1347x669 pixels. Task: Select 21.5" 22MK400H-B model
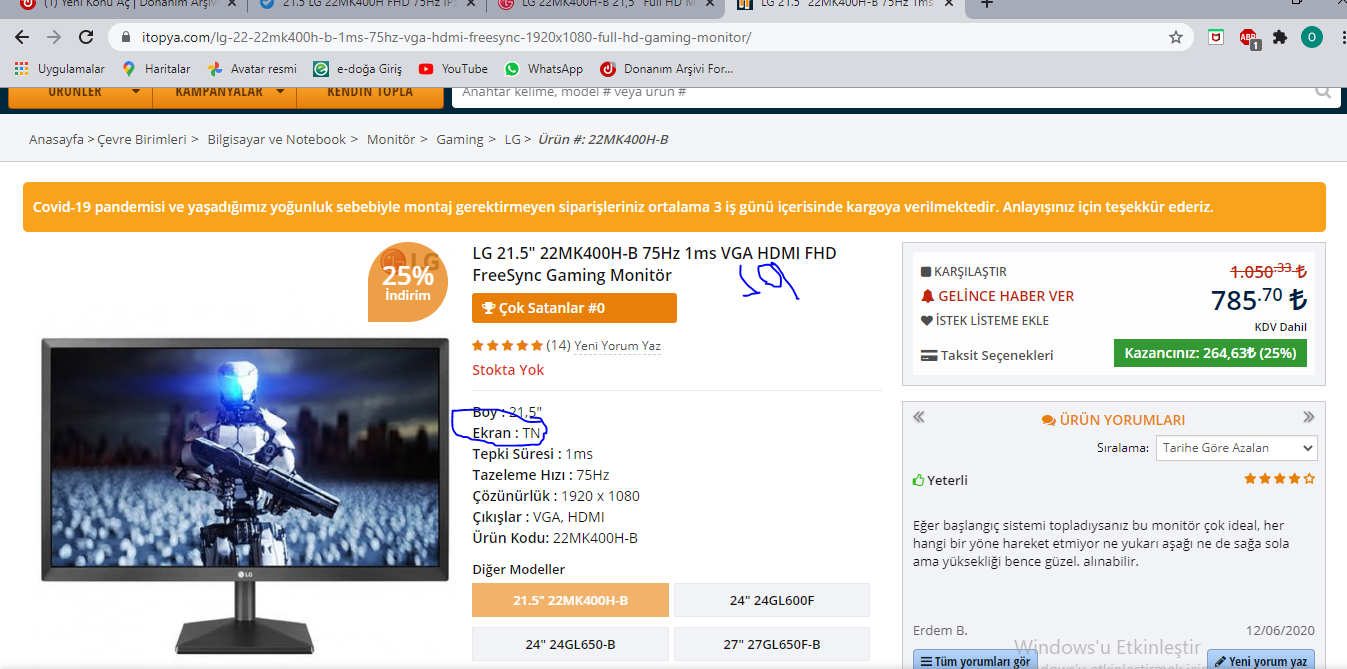pos(570,600)
